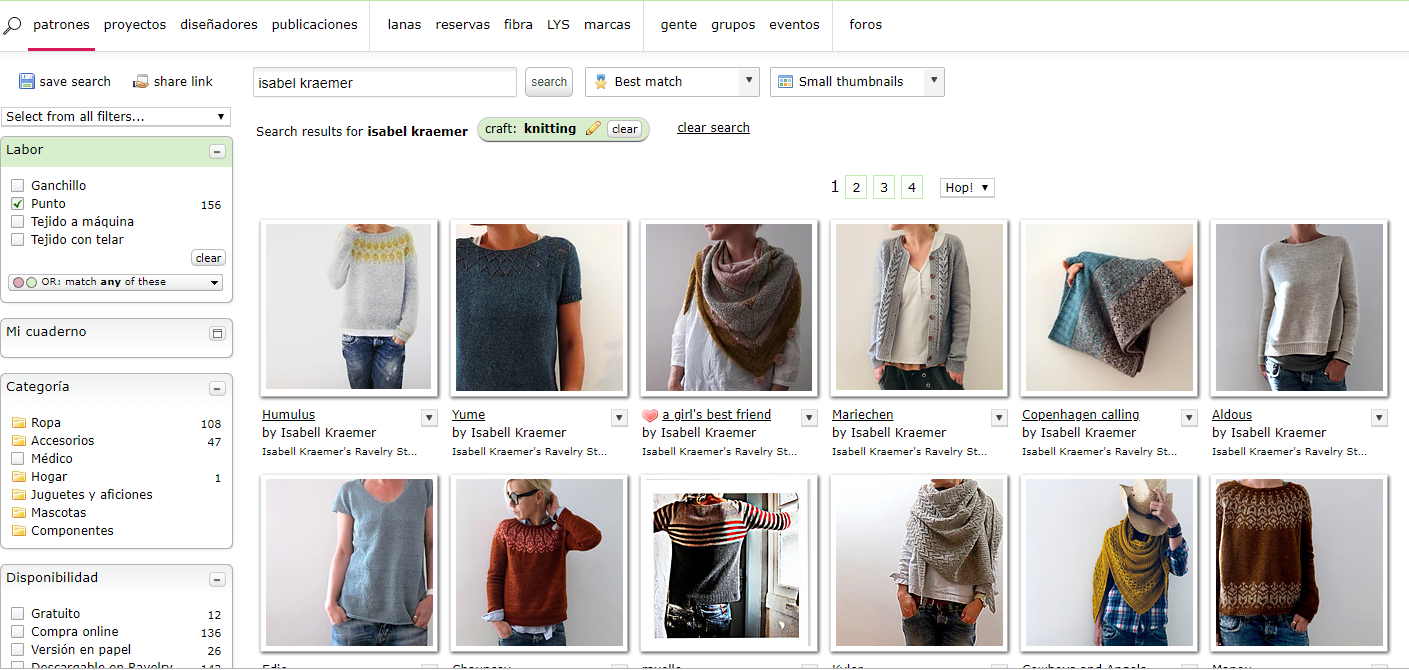
Task: Go to the lanas tab
Action: coord(404,25)
